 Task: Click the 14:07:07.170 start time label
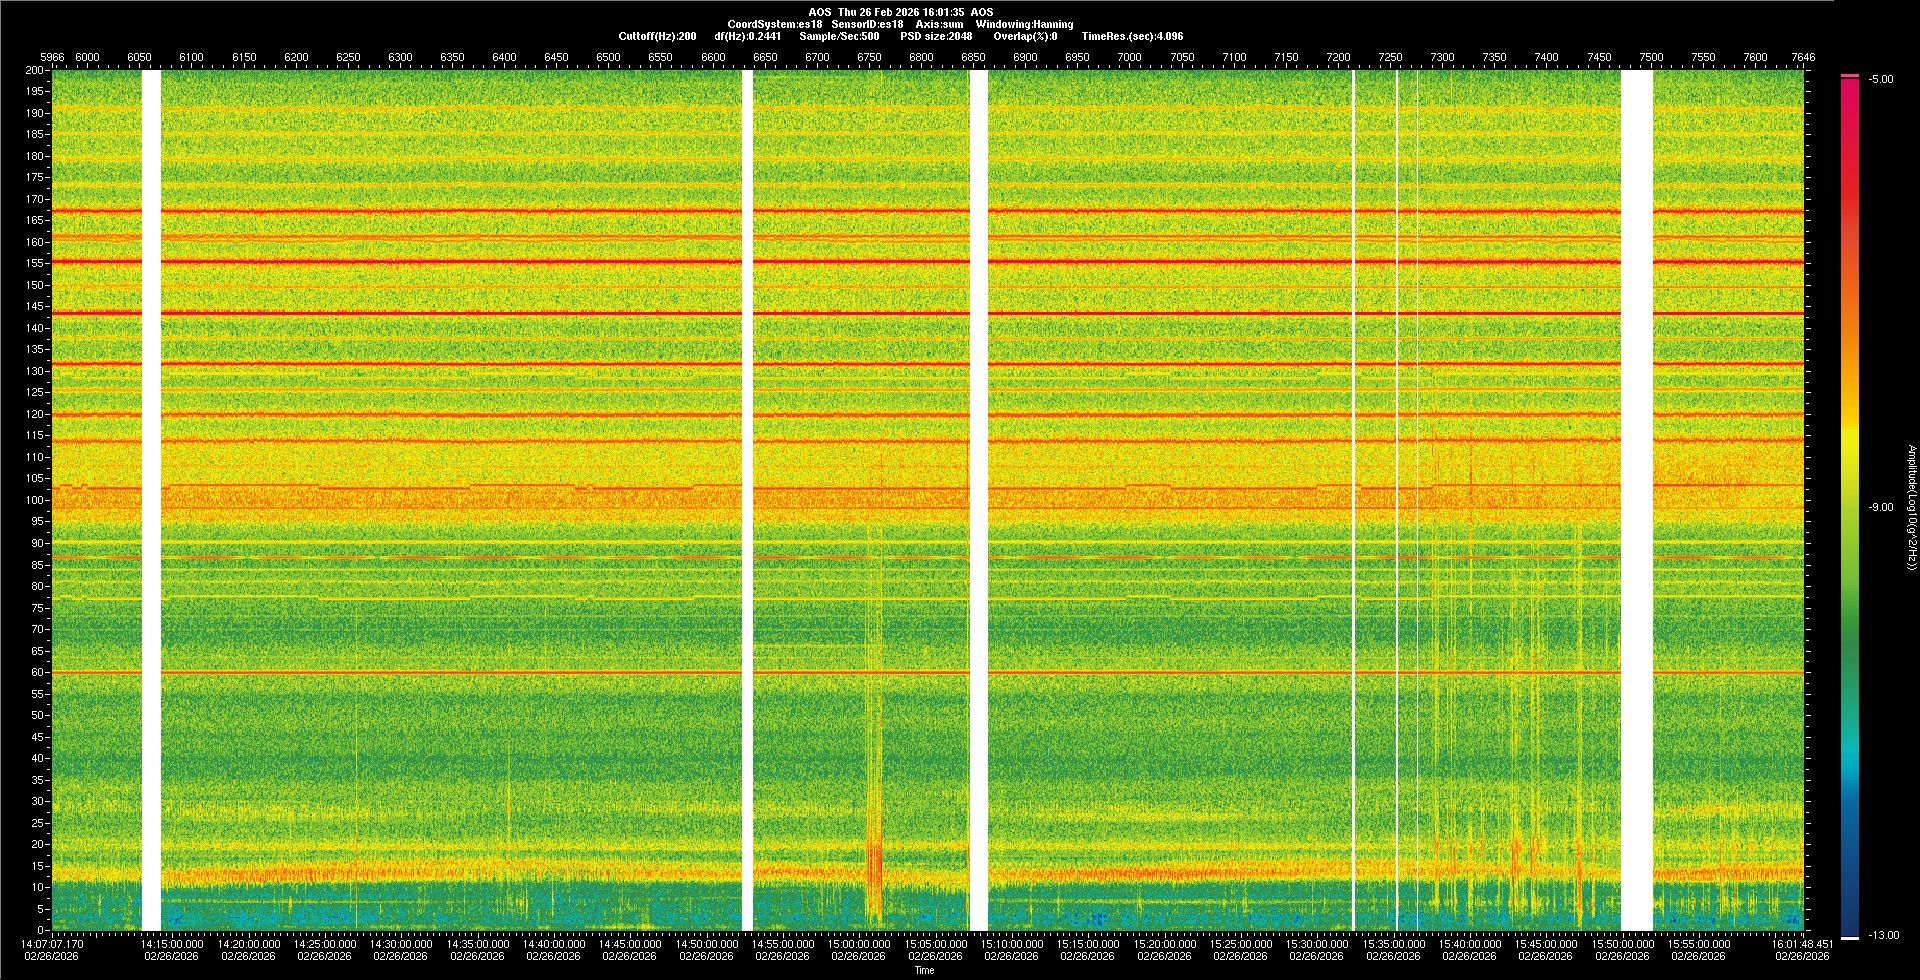click(x=52, y=944)
